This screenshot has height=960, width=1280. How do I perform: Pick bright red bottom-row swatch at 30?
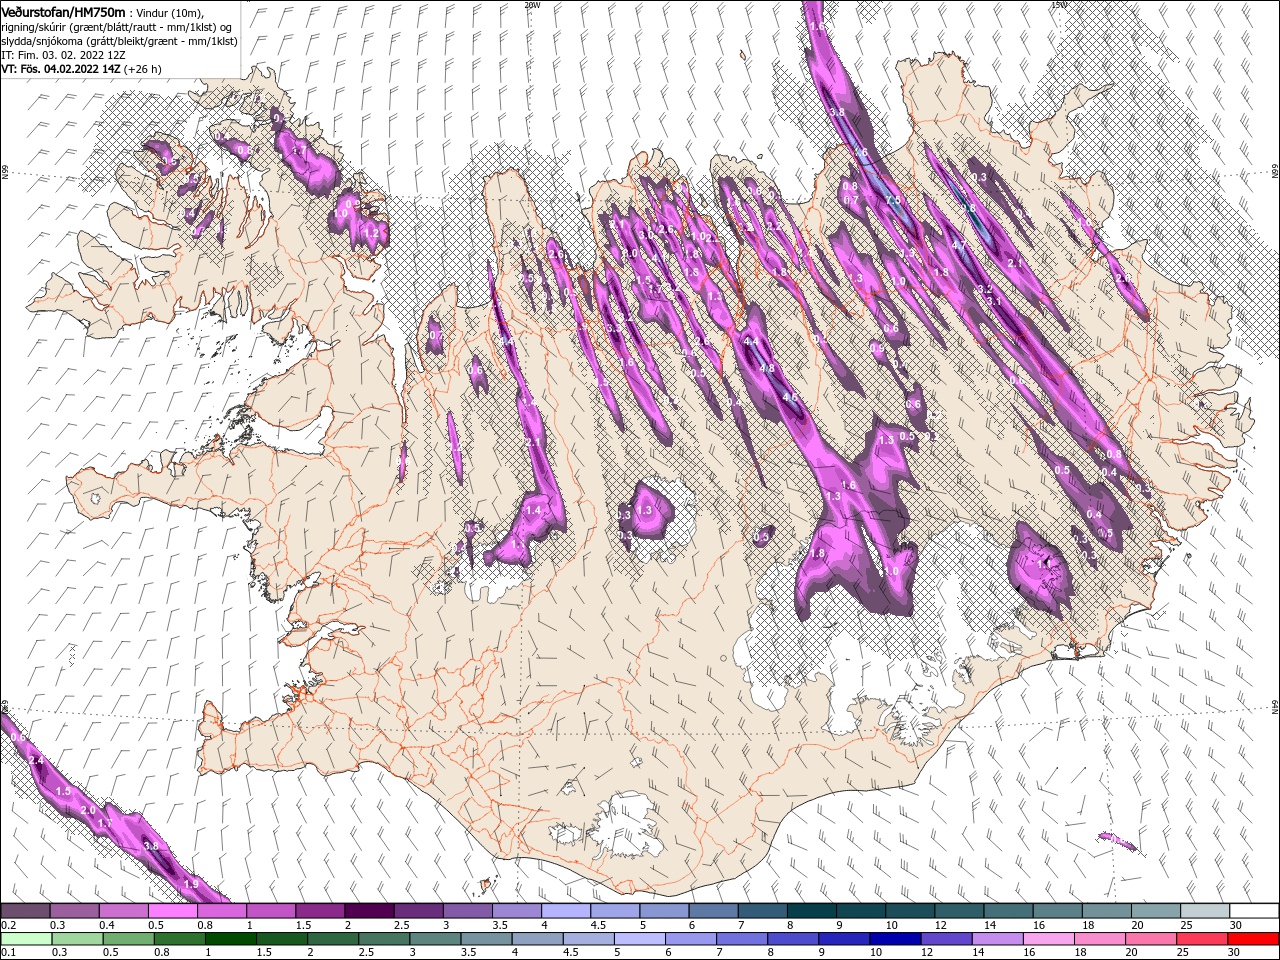pyautogui.click(x=1254, y=939)
